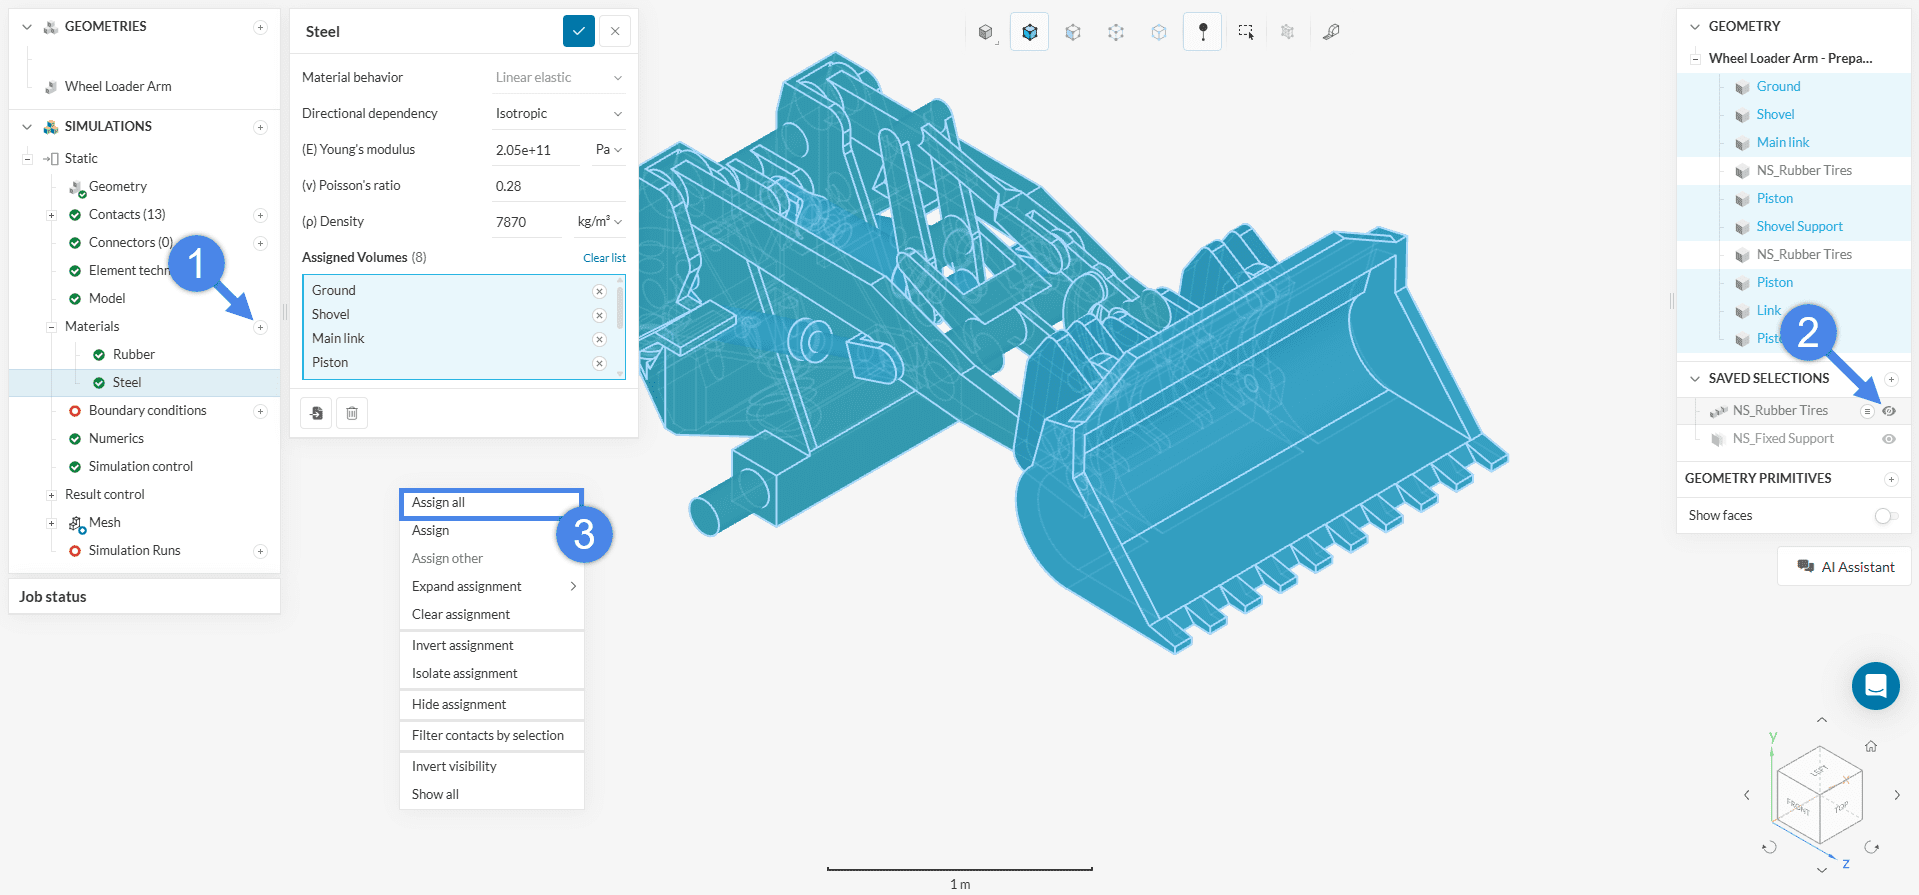This screenshot has width=1919, height=895.
Task: Open the AI Assistant button
Action: [x=1844, y=567]
